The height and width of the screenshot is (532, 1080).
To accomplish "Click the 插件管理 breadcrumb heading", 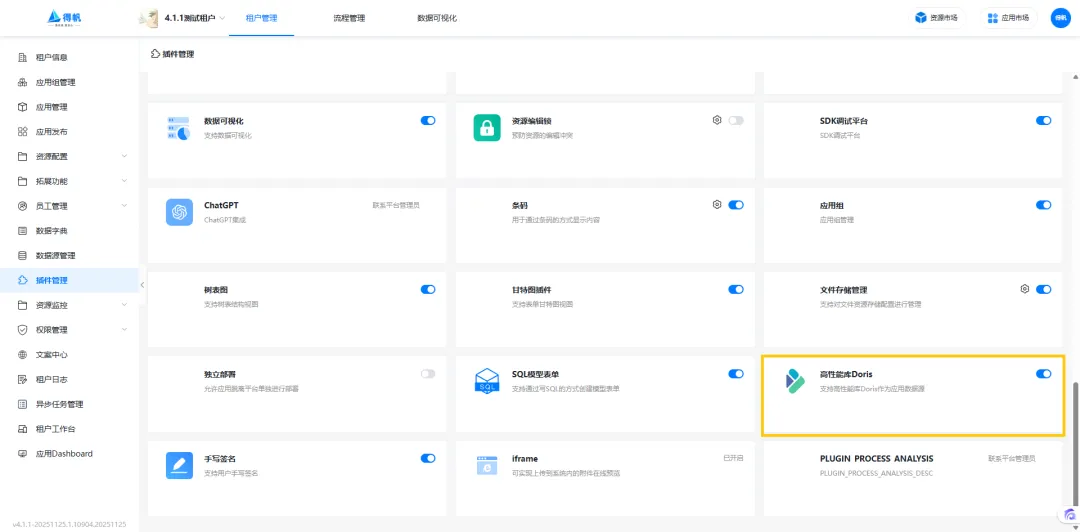I will [x=178, y=54].
